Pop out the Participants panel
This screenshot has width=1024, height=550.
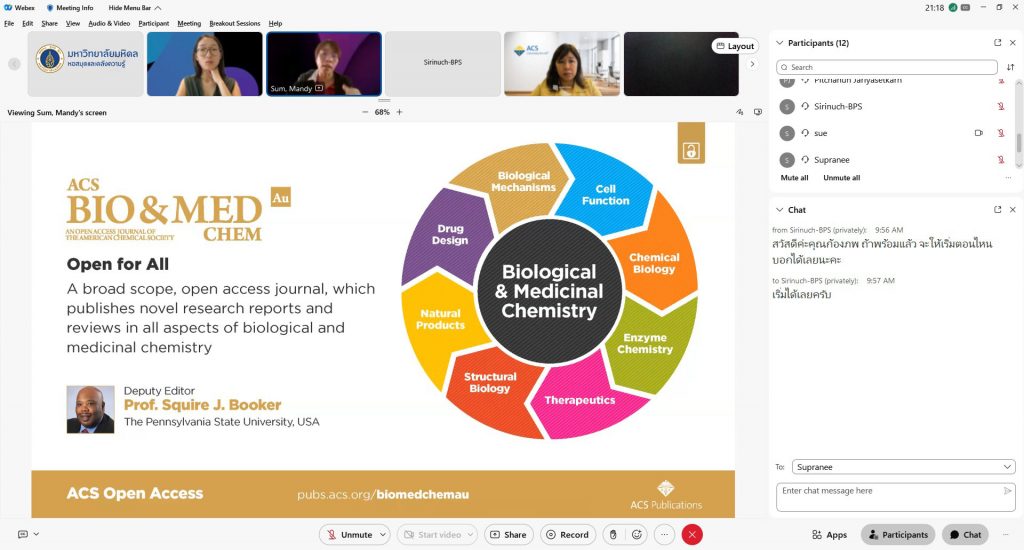pyautogui.click(x=997, y=43)
